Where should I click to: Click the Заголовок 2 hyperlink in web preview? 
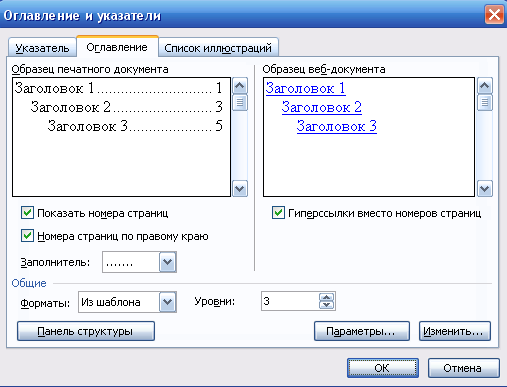[322, 107]
